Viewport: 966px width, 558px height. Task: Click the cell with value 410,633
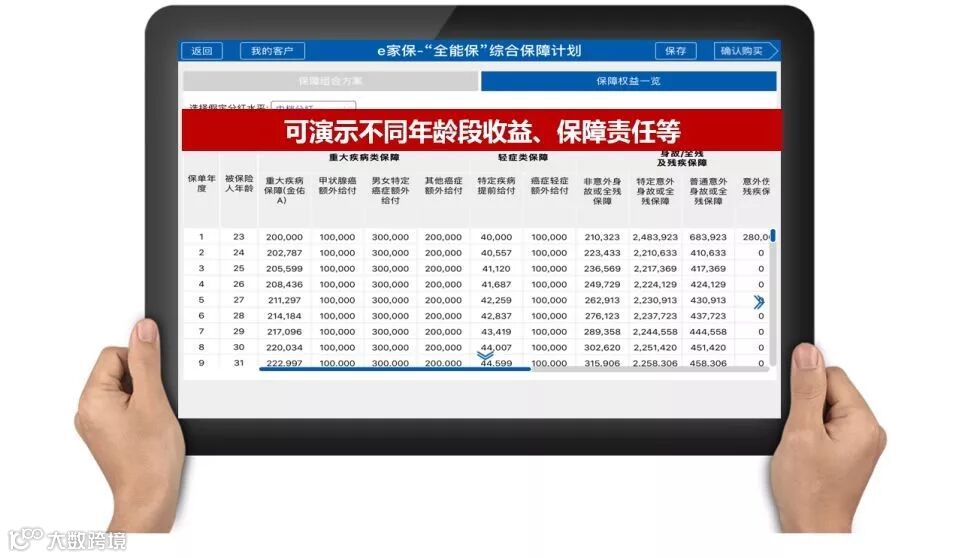tap(708, 253)
